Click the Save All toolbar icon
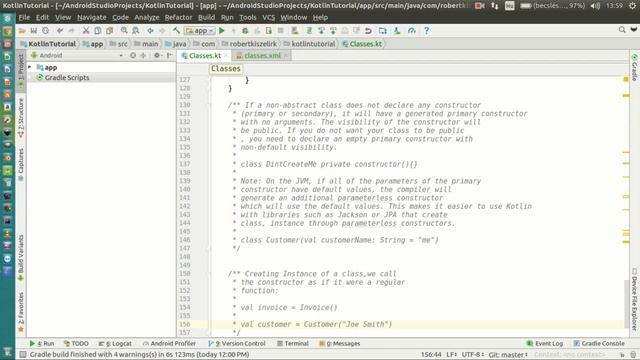The image size is (640, 360). (x=33, y=31)
